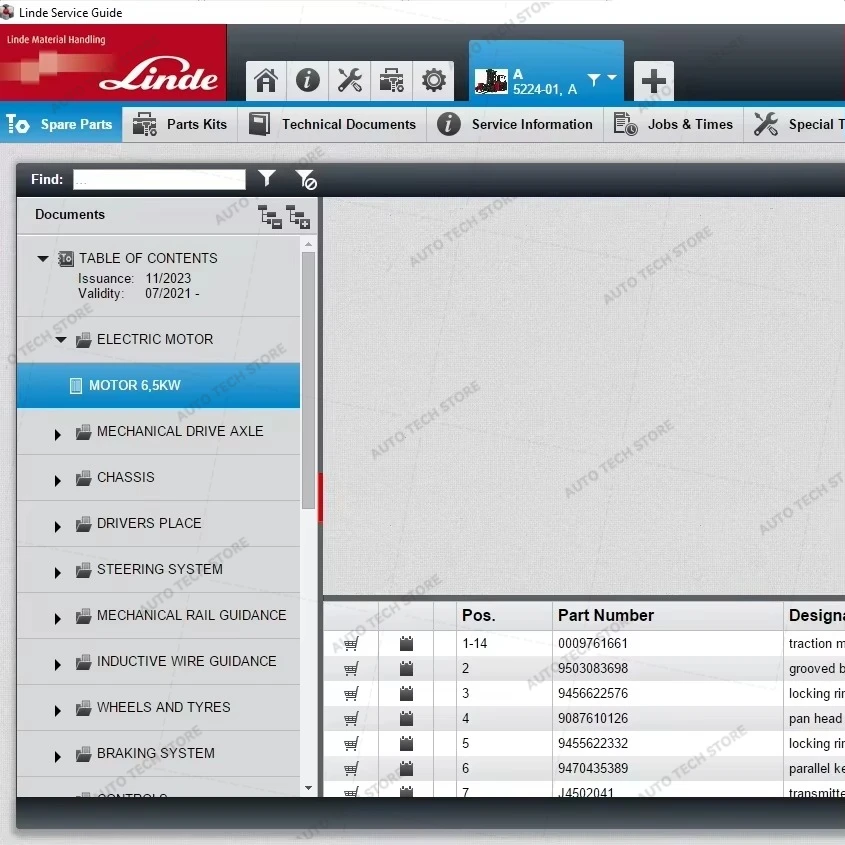Add part 0009761661 to cart
Image resolution: width=845 pixels, height=845 pixels.
click(x=351, y=643)
